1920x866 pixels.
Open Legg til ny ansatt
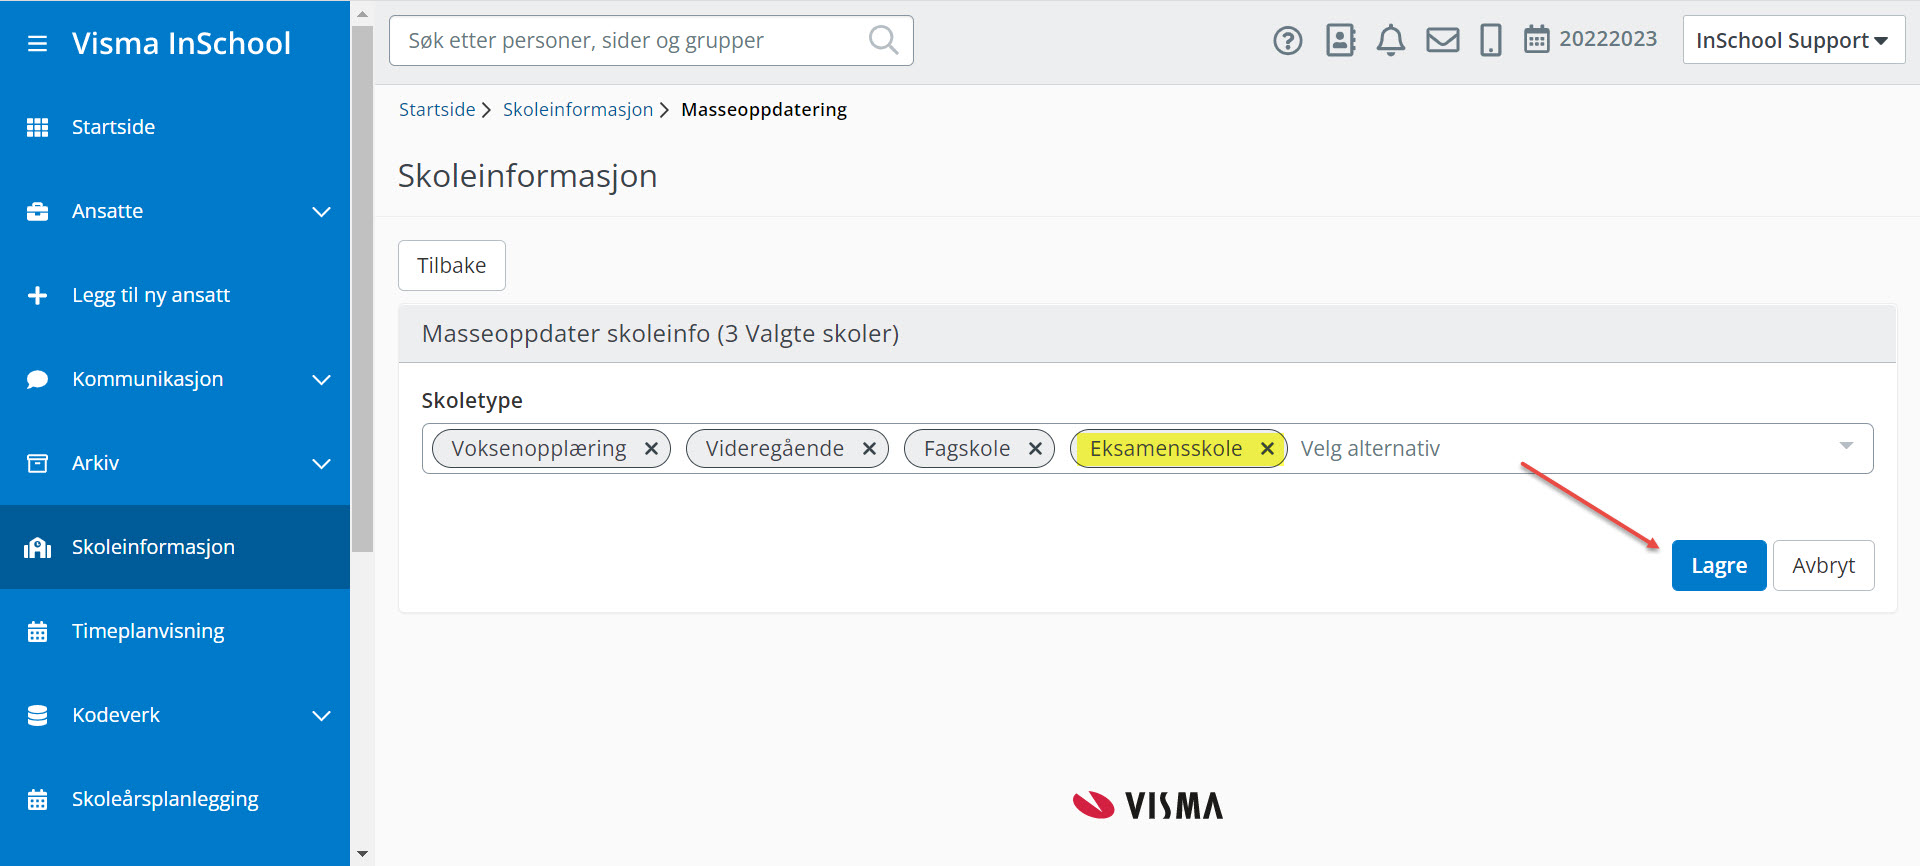point(175,295)
